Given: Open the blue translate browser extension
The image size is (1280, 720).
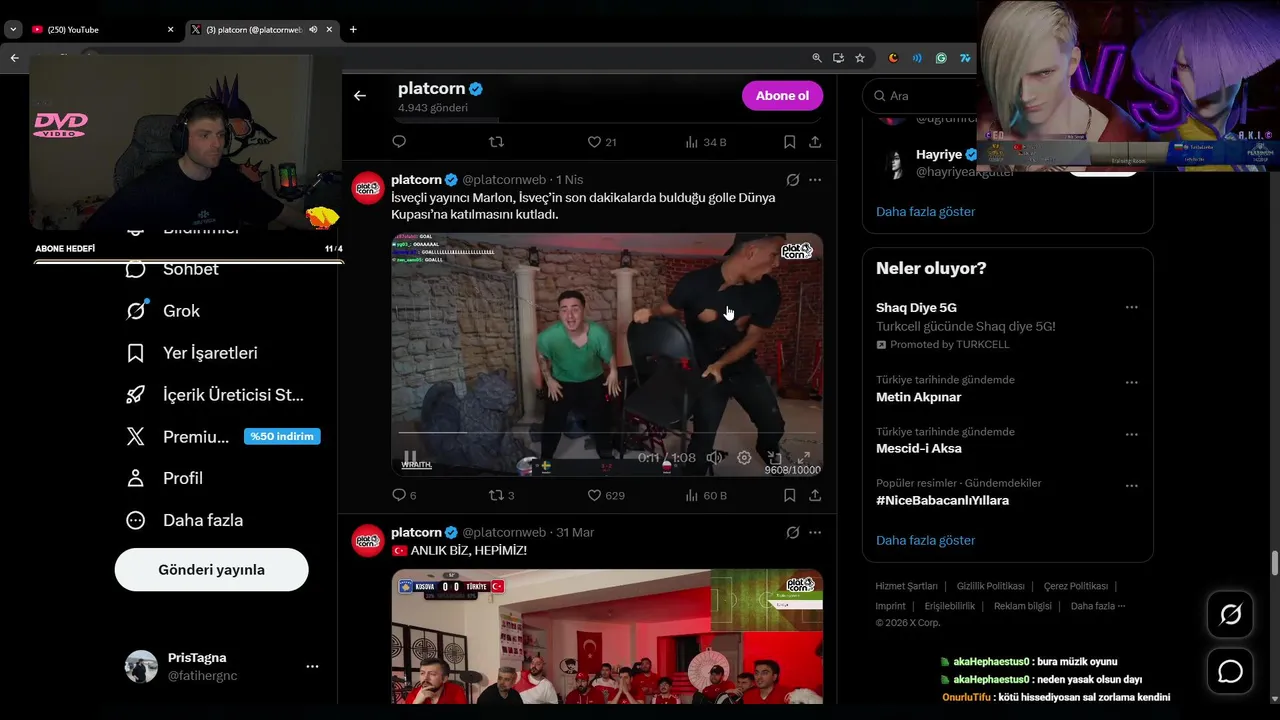Looking at the screenshot, I should point(964,58).
